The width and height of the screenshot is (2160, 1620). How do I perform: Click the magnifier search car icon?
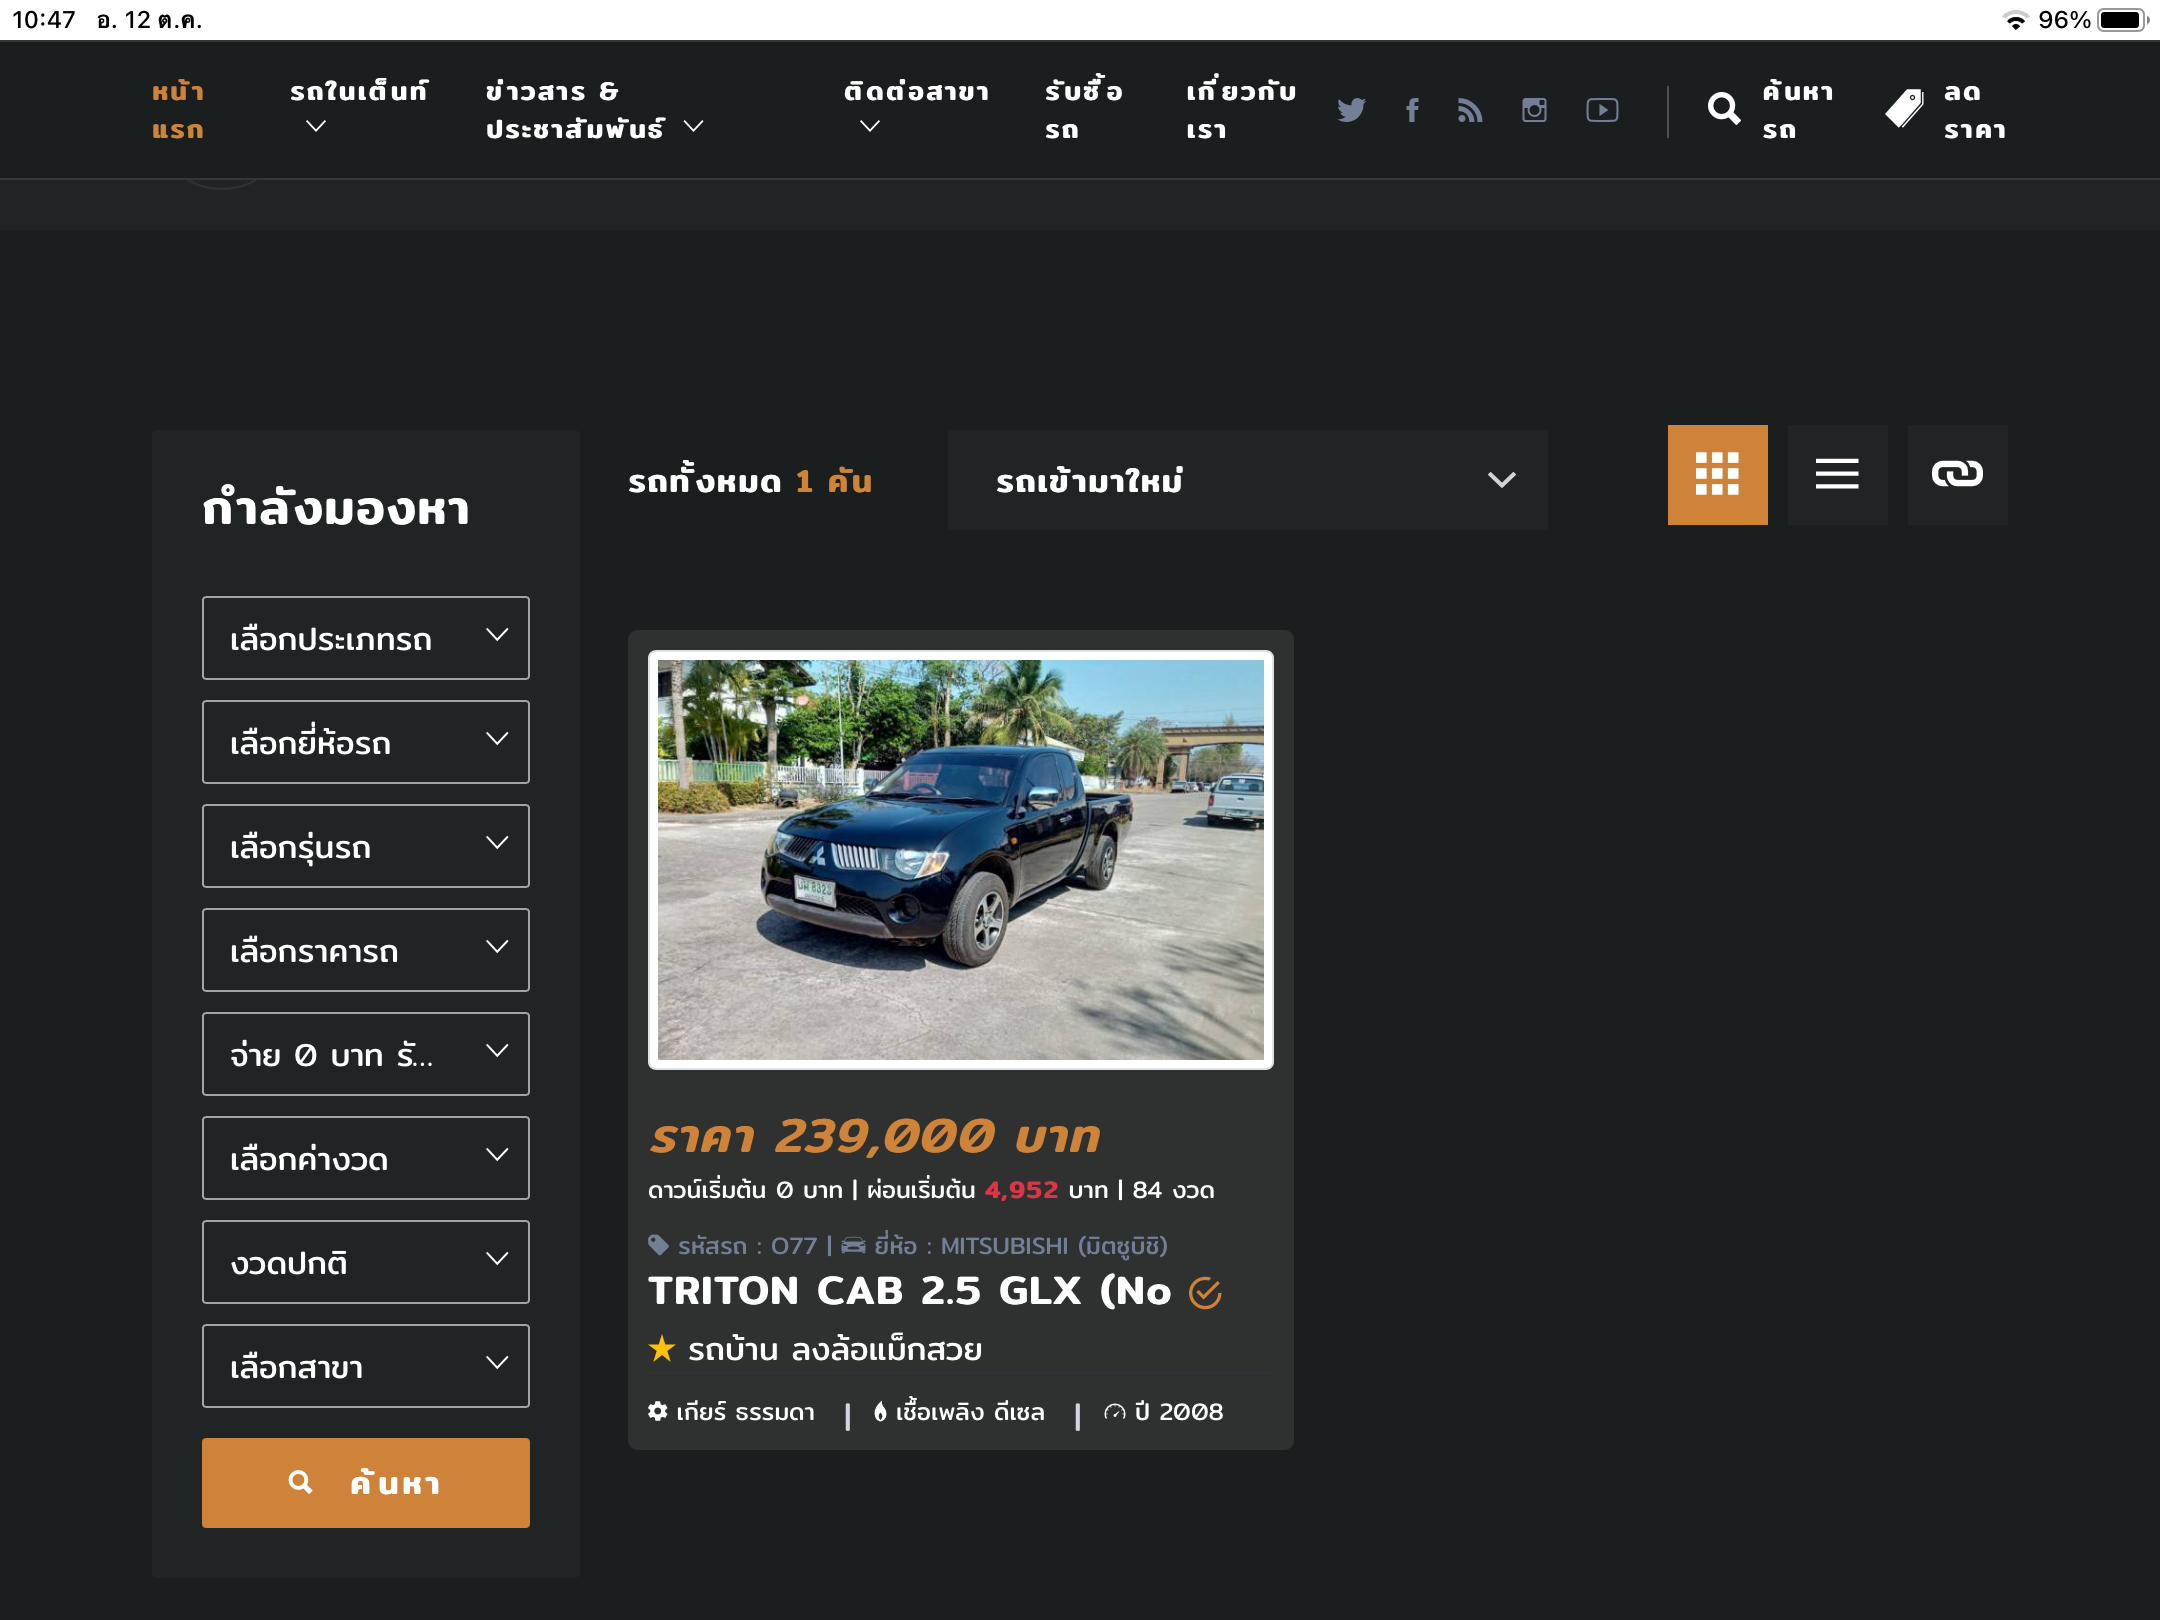1723,109
